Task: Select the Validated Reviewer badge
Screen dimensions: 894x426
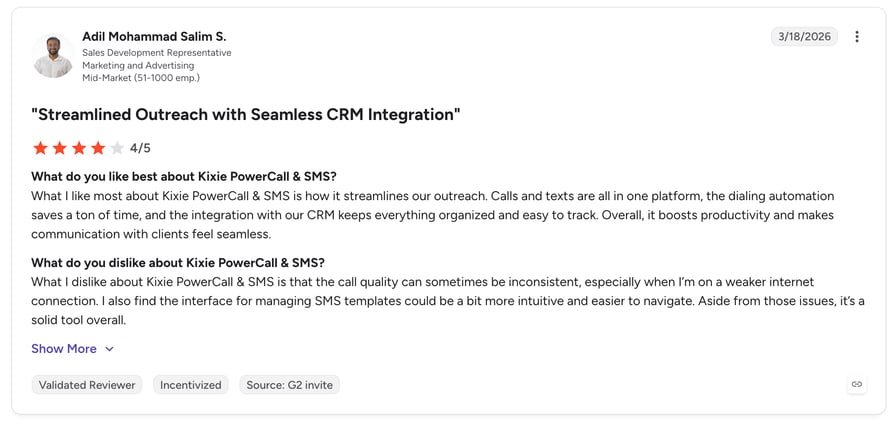Action: point(87,385)
